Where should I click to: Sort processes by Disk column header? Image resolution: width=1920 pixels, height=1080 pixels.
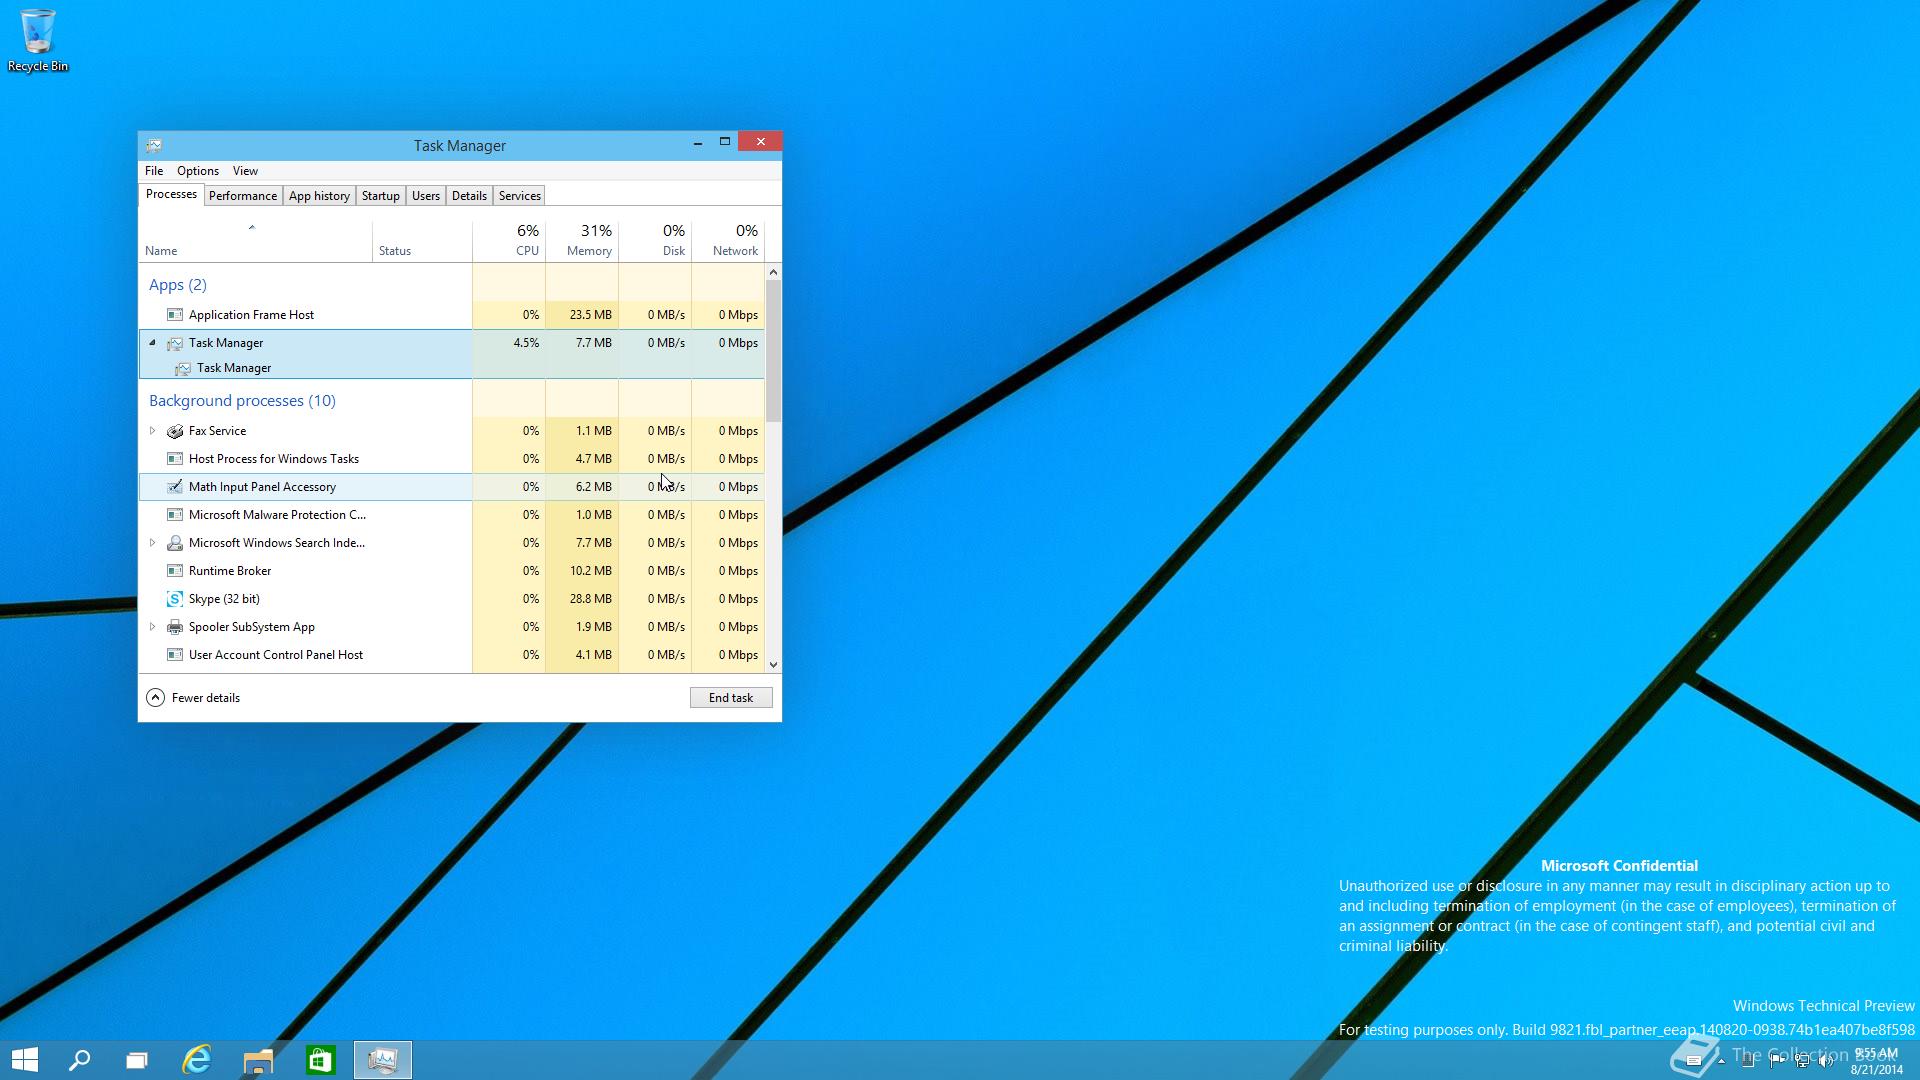(x=655, y=241)
